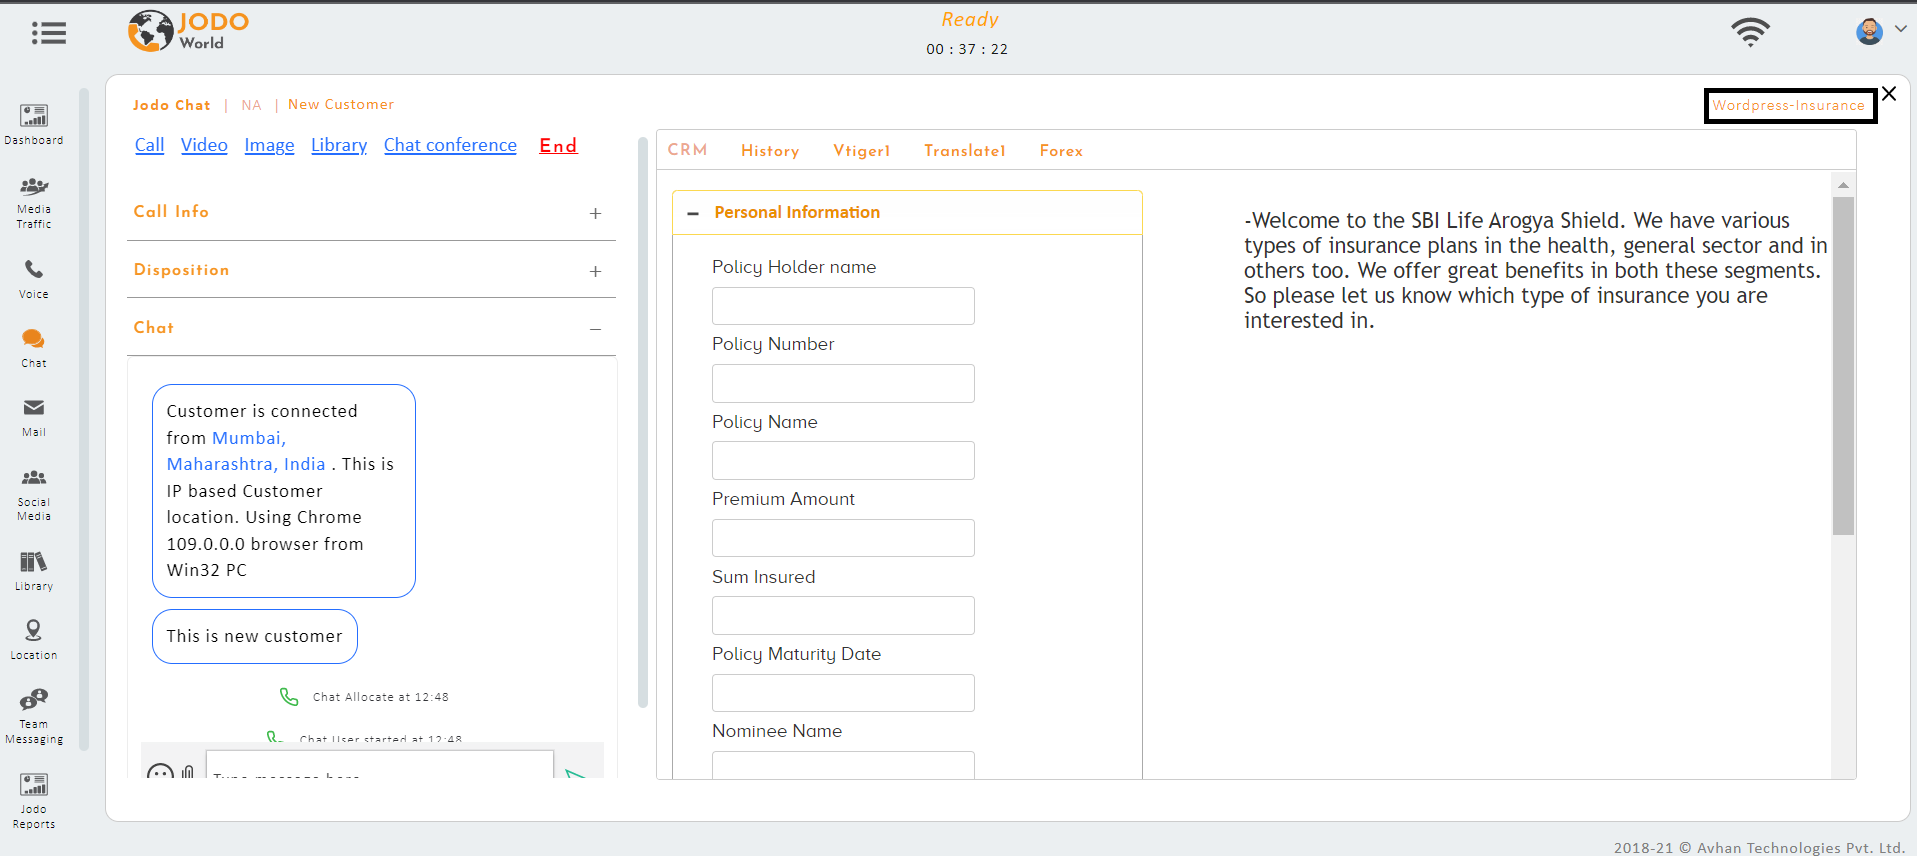Collapse the Chat section
This screenshot has height=856, width=1920.
[x=595, y=329]
